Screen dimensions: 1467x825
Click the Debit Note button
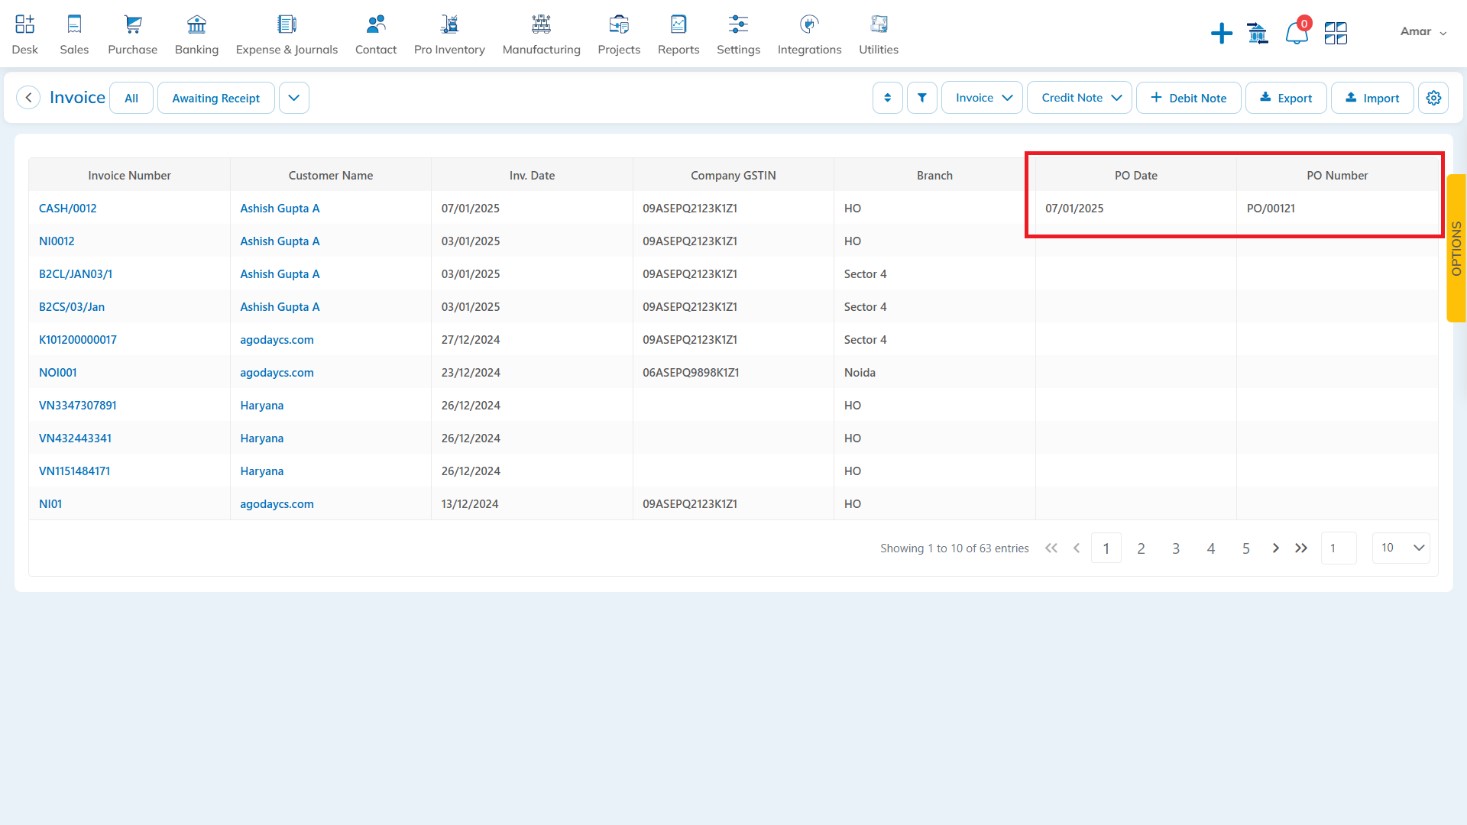[x=1189, y=98]
